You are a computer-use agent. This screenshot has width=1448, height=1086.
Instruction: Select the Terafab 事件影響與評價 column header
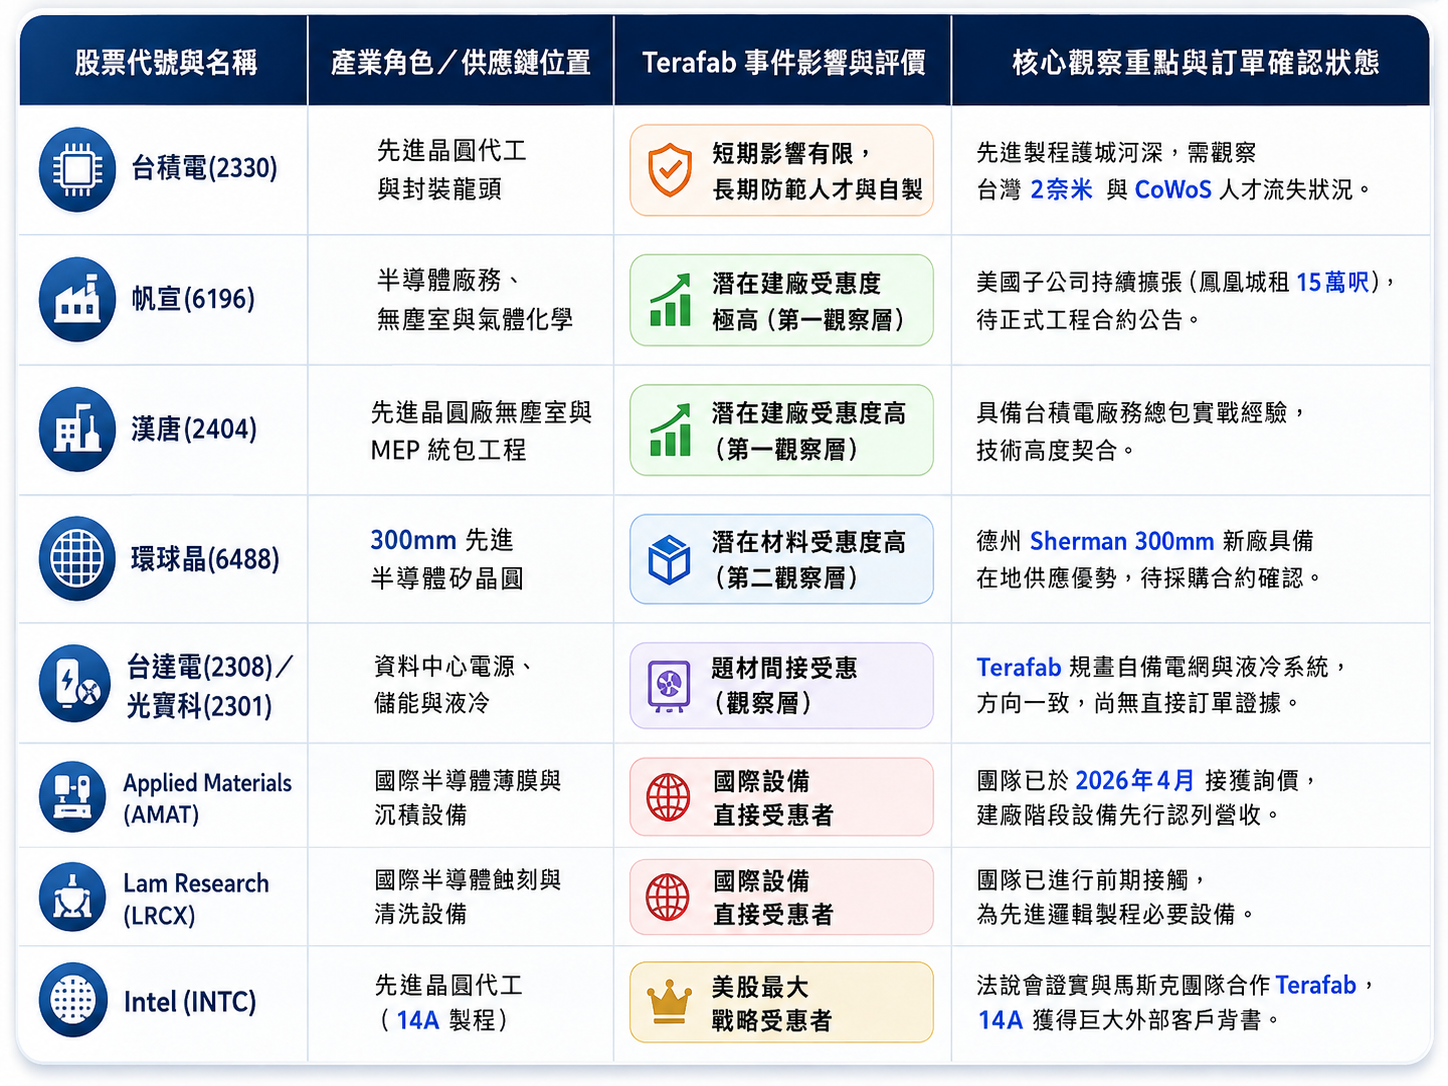[784, 63]
